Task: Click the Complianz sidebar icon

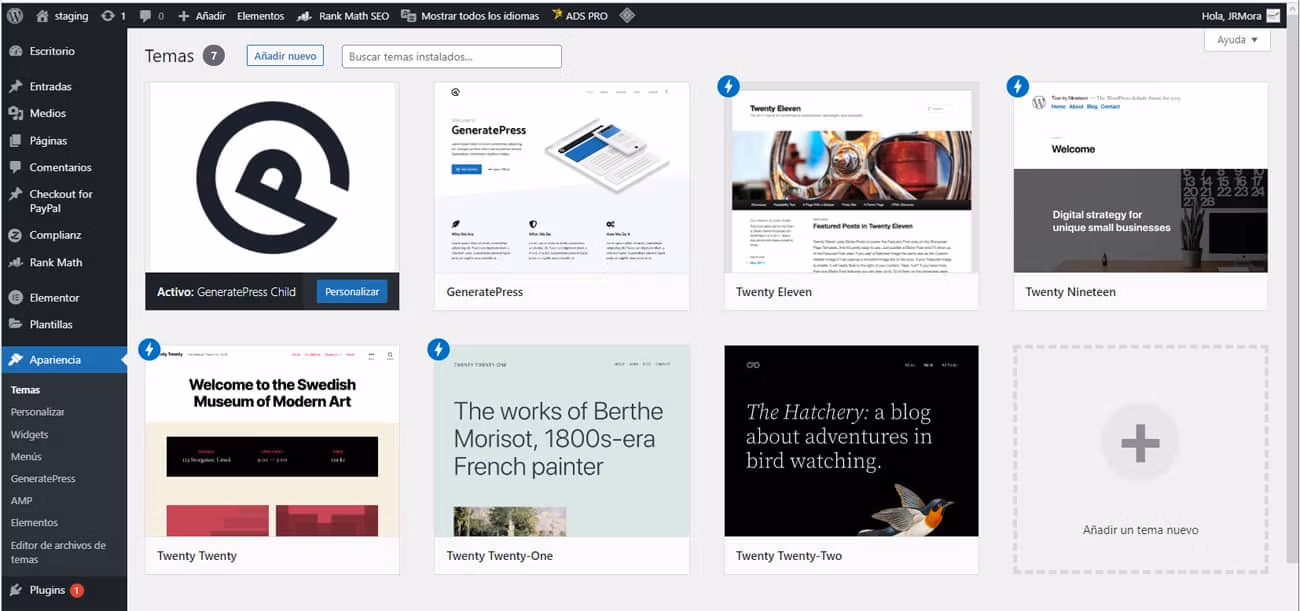Action: pos(15,236)
